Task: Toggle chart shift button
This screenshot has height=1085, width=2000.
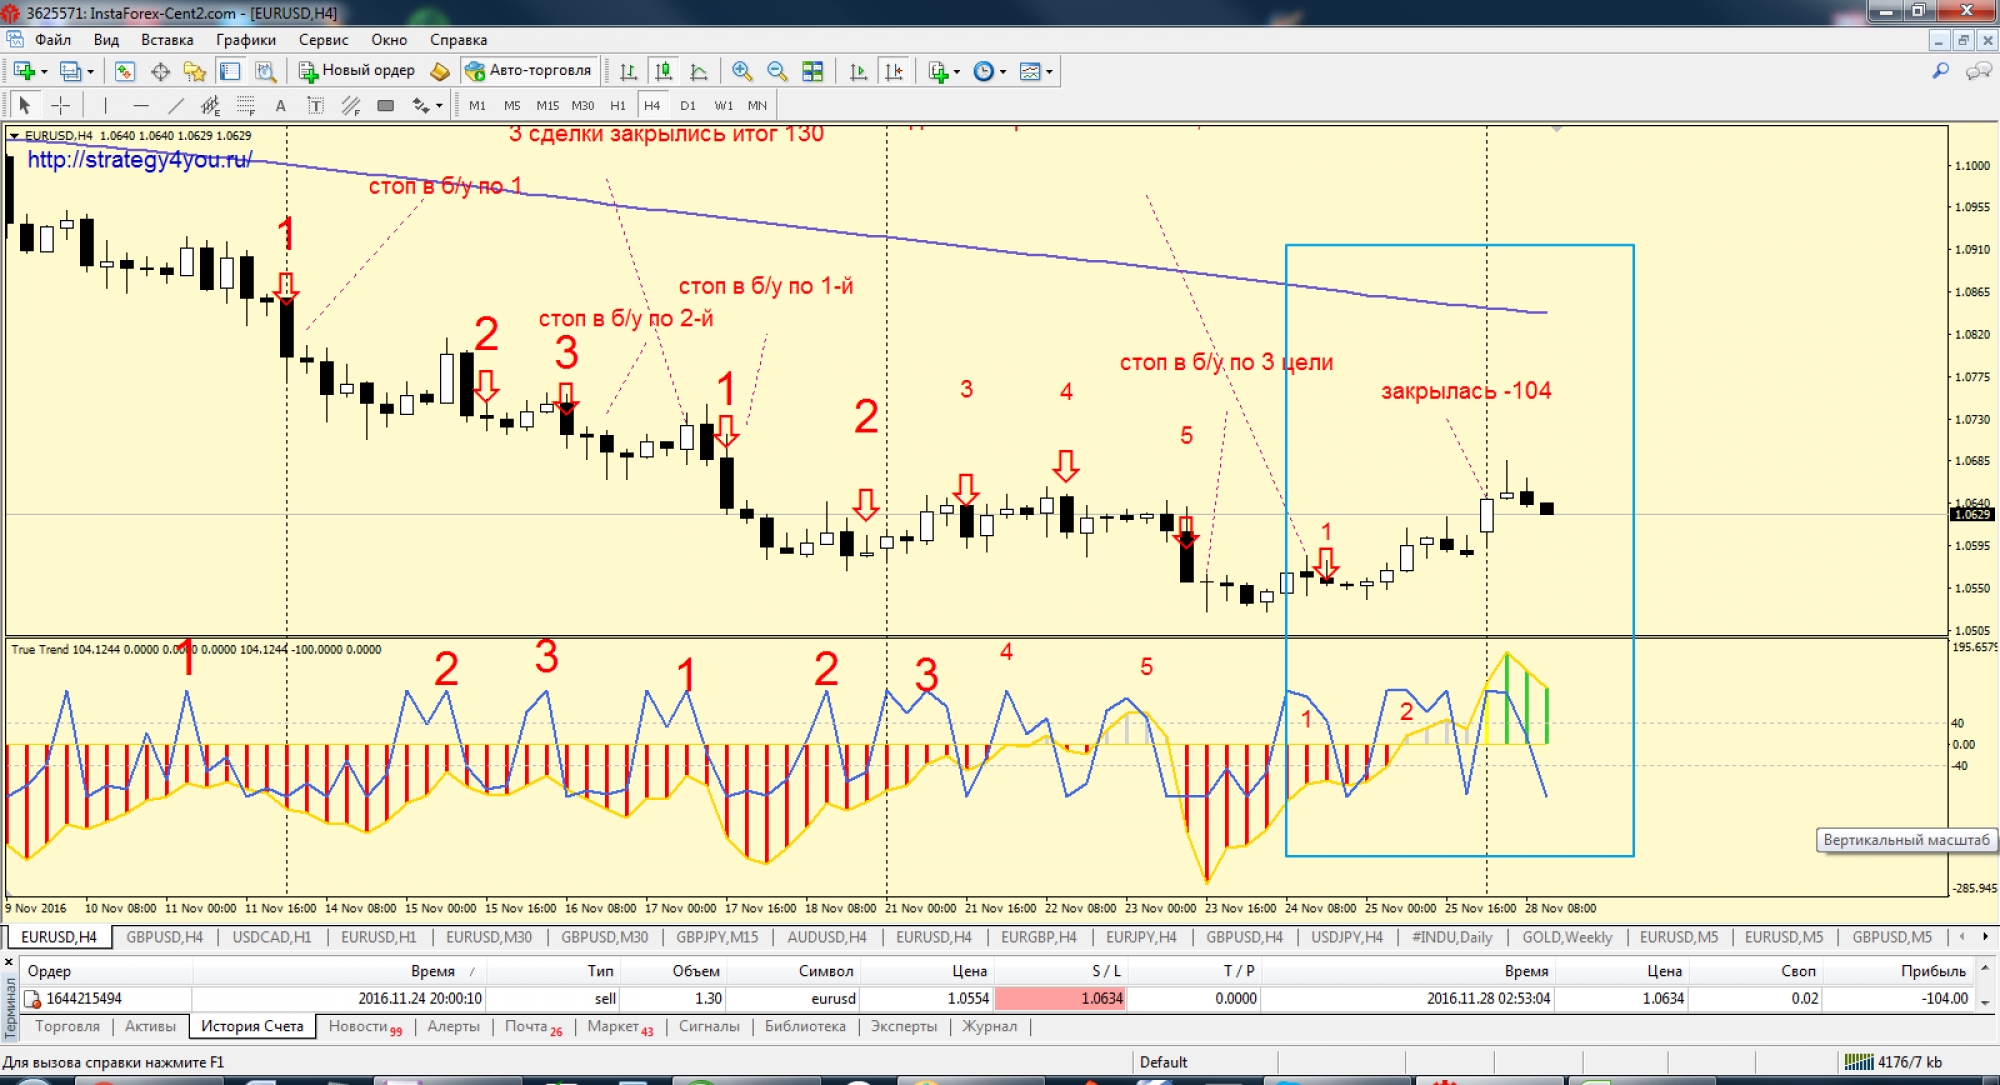Action: pyautogui.click(x=894, y=71)
